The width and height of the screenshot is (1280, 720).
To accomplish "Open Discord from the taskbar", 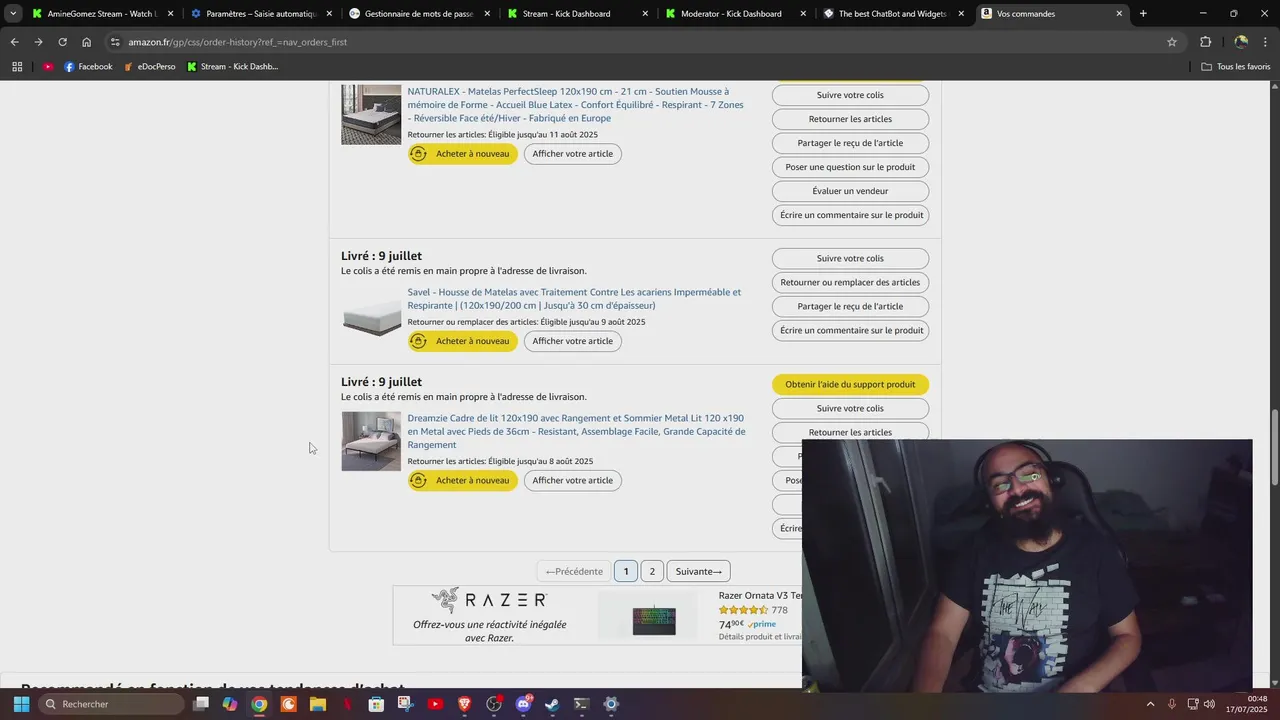I will tap(523, 704).
